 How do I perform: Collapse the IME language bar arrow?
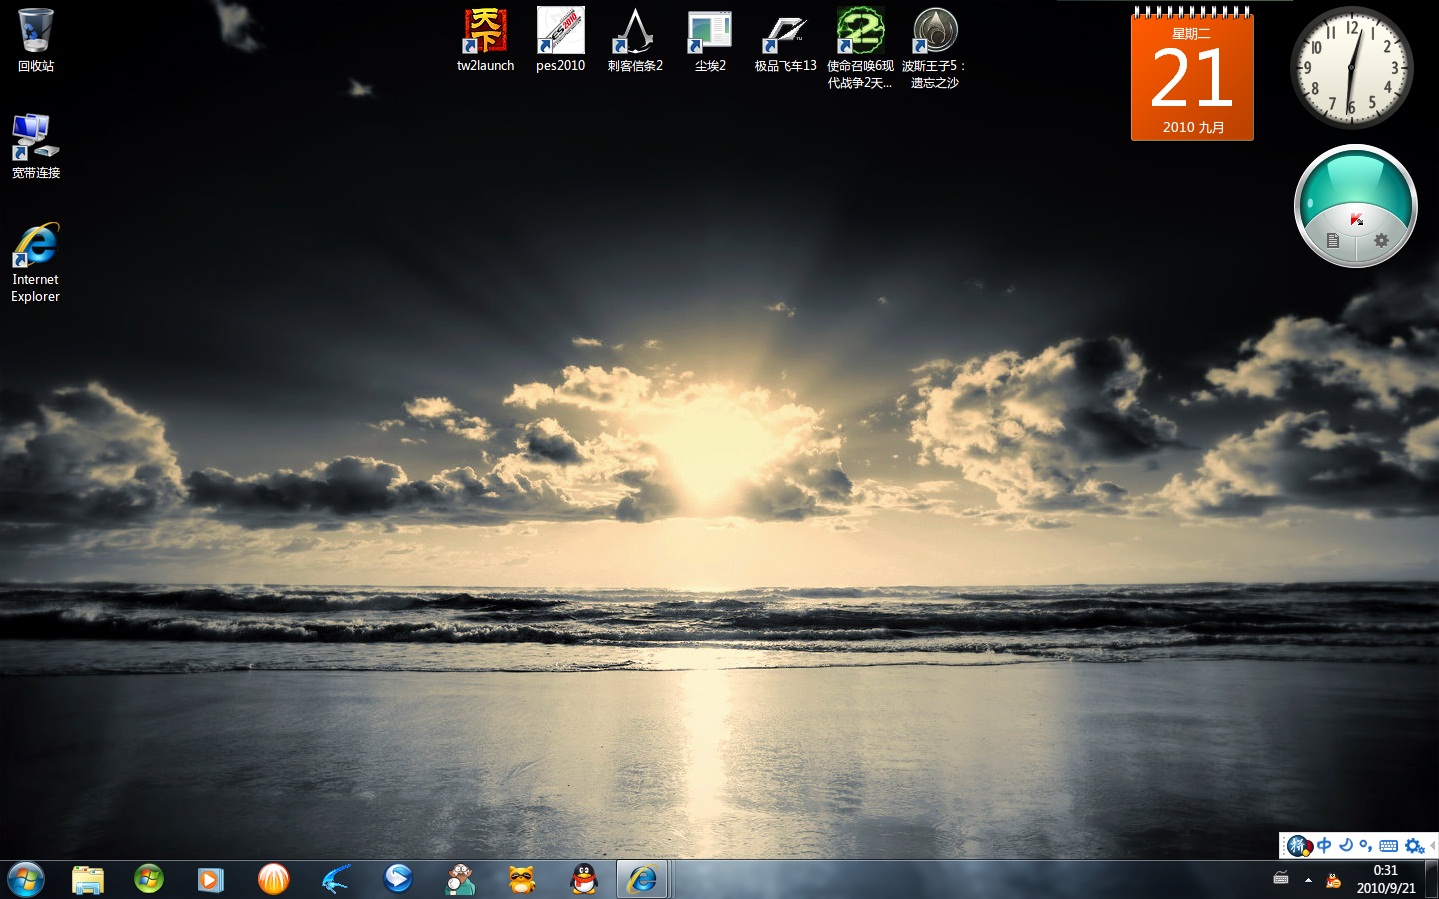tap(1433, 846)
